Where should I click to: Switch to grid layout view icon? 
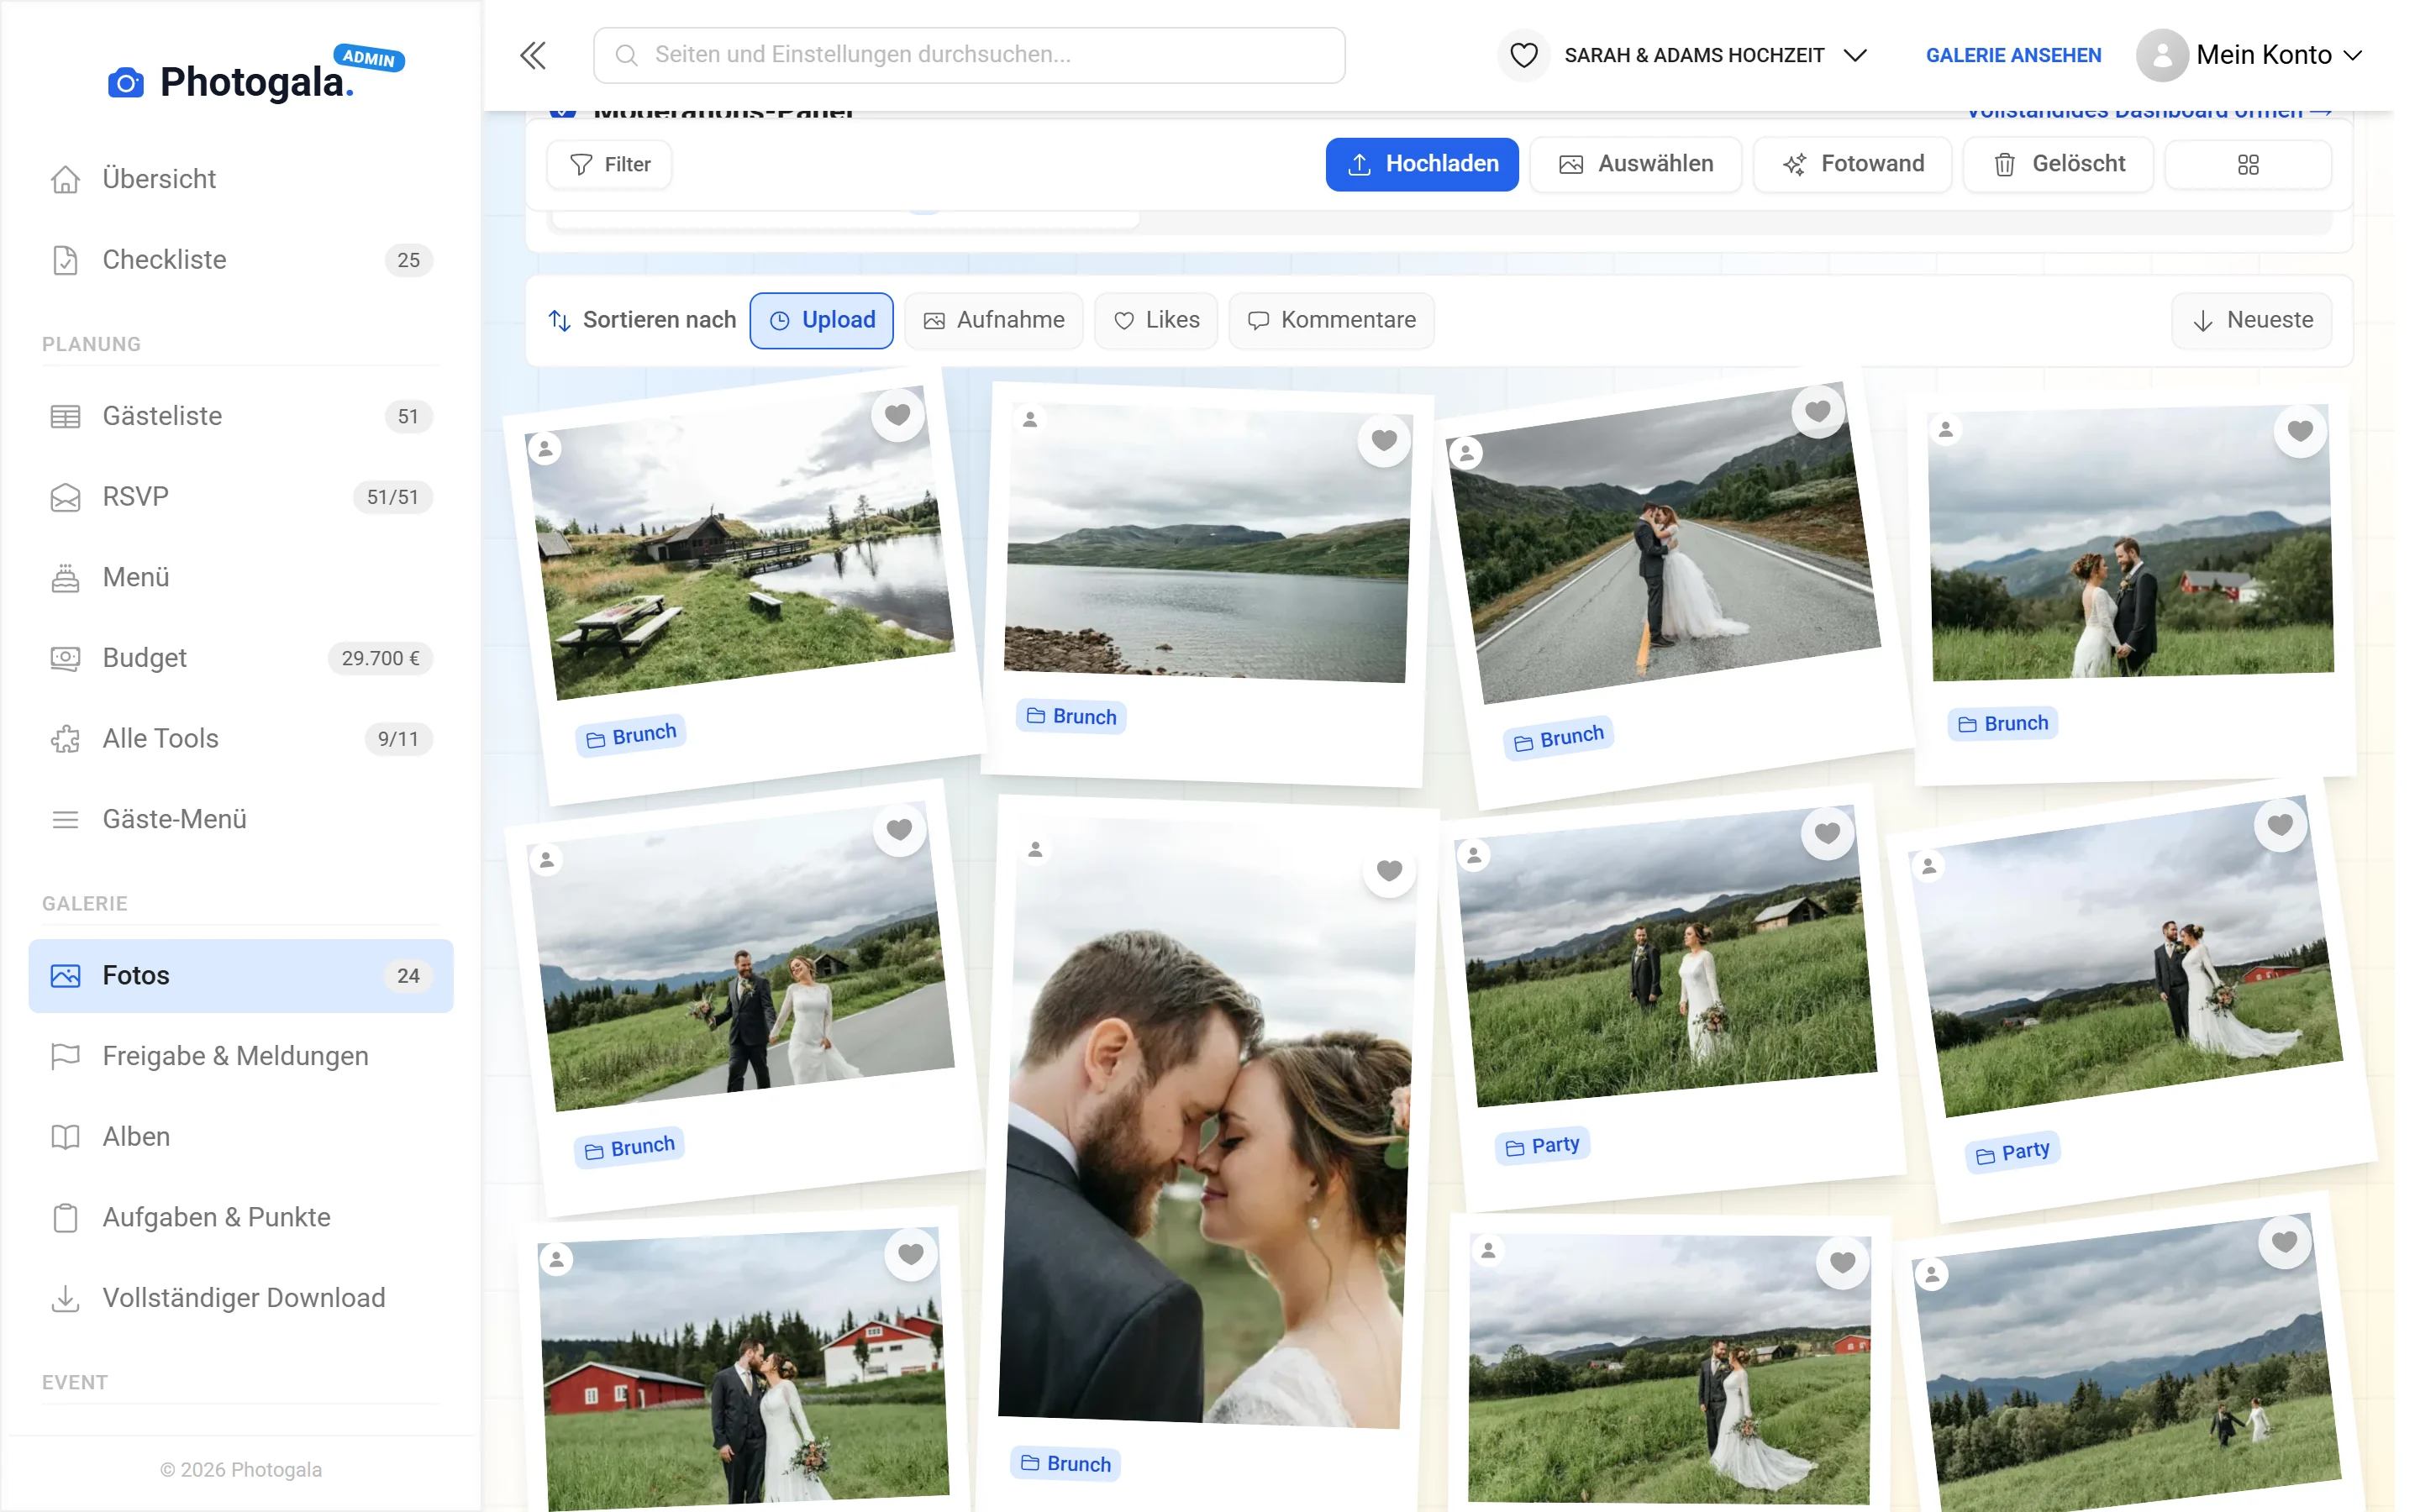(2248, 164)
